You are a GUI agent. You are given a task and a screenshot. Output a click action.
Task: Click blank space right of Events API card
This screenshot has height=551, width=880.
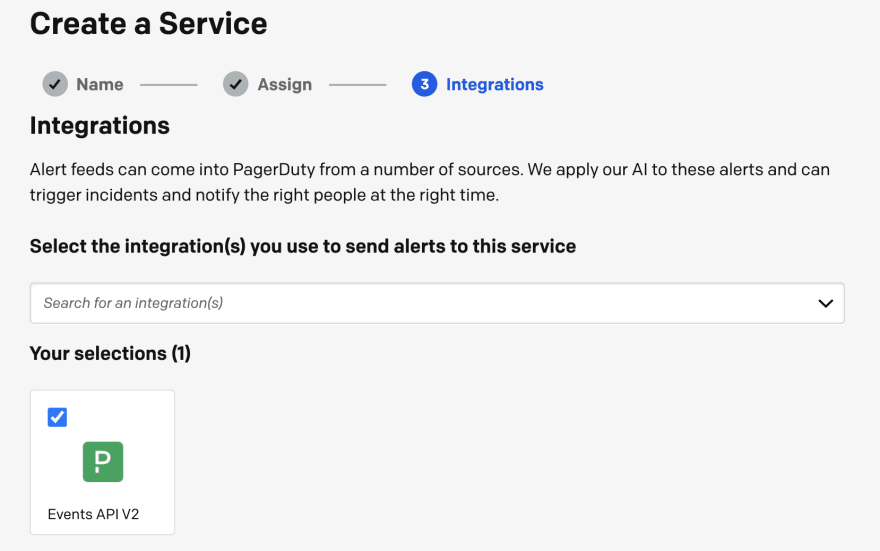pos(500,462)
